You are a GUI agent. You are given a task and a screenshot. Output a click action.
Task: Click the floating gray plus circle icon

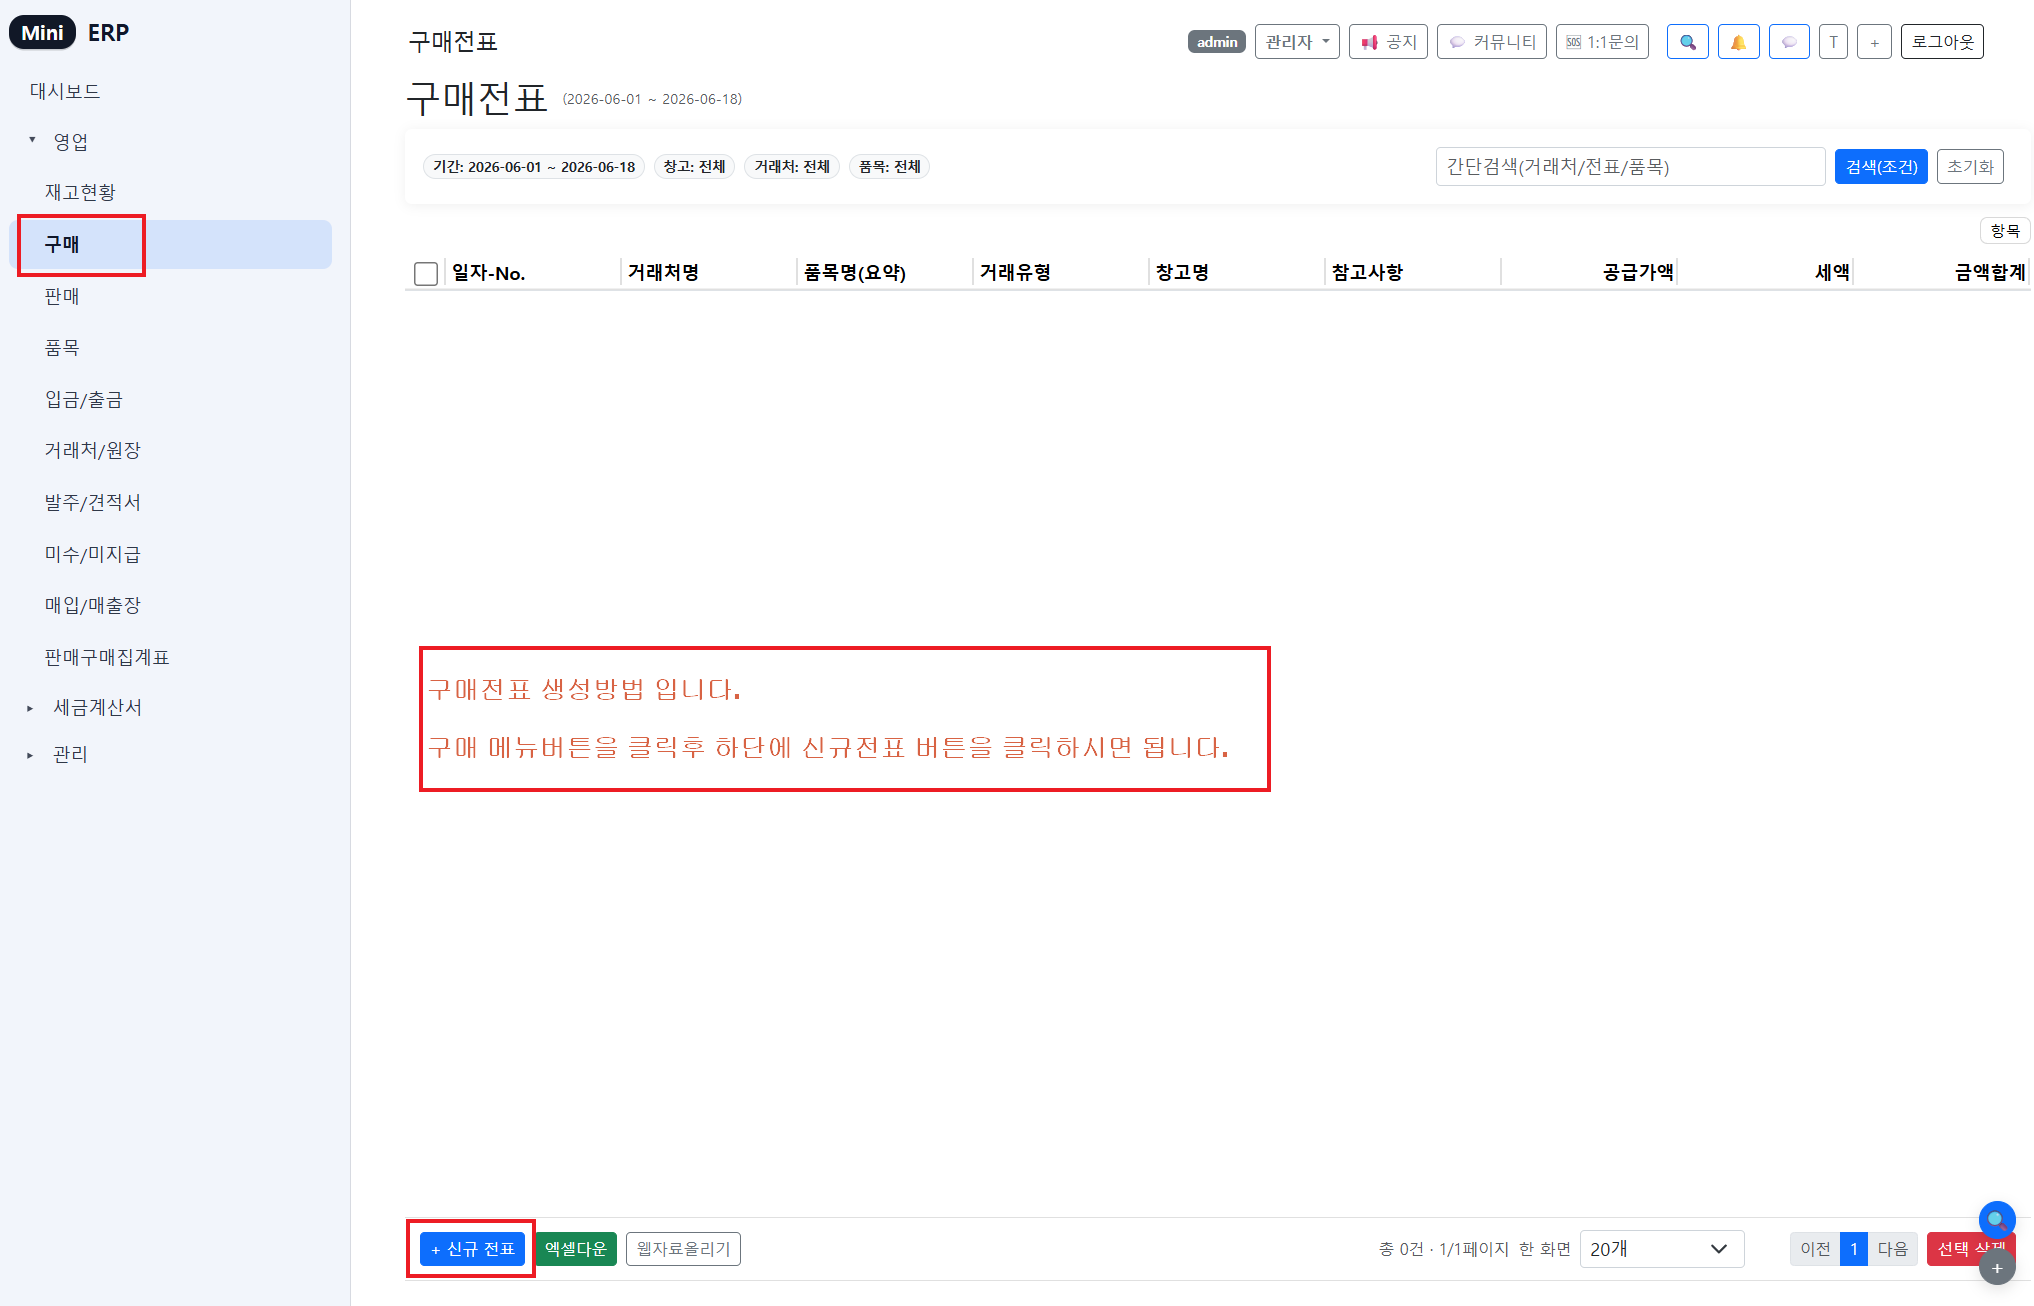(x=1997, y=1267)
